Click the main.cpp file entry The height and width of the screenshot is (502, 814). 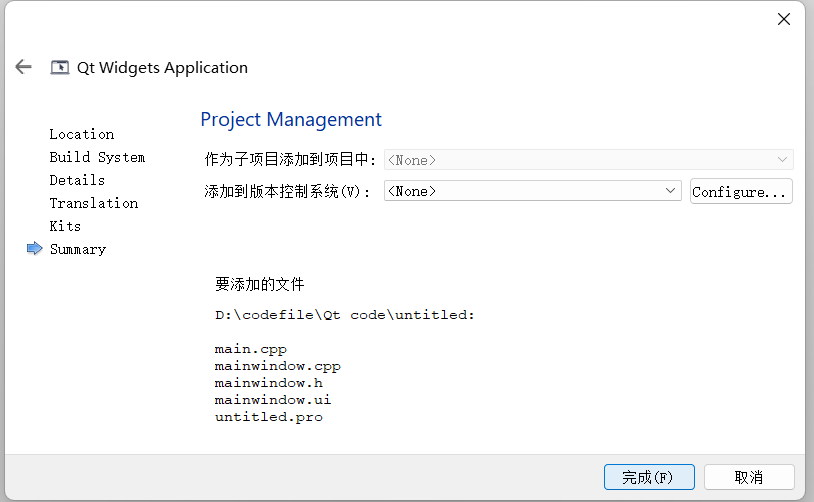pos(250,349)
